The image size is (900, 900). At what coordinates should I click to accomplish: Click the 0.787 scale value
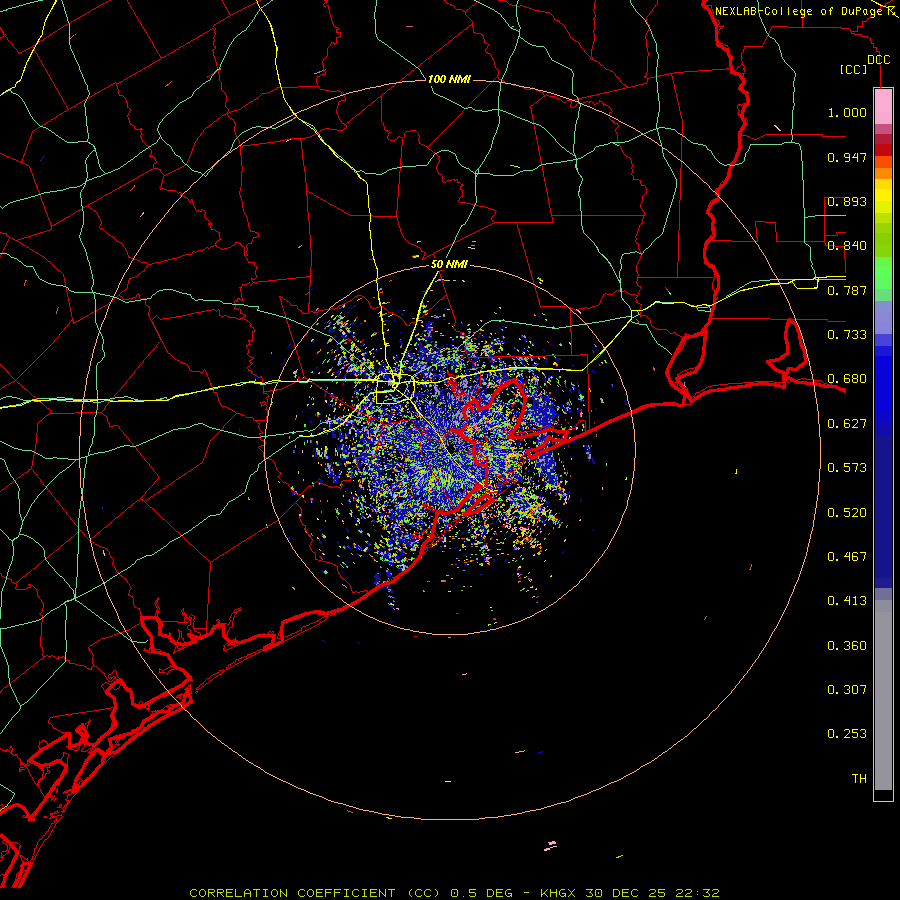click(847, 290)
